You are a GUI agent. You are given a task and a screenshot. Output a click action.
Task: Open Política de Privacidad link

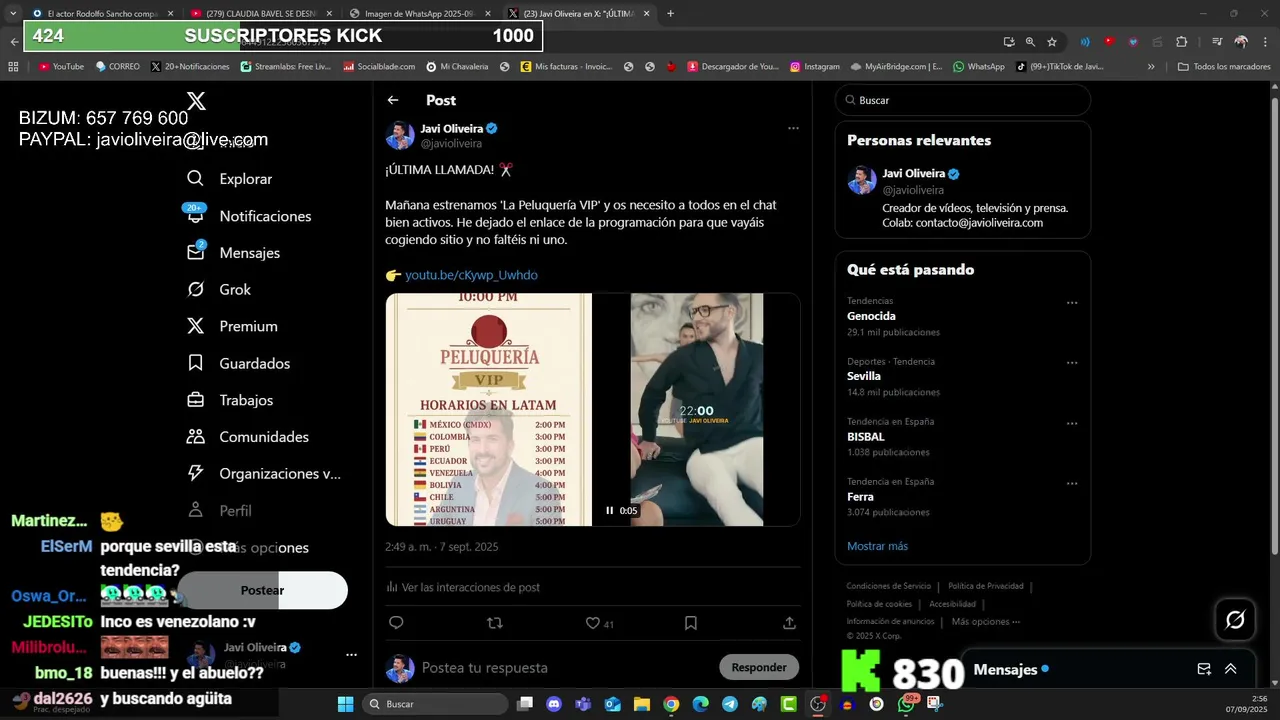point(985,586)
